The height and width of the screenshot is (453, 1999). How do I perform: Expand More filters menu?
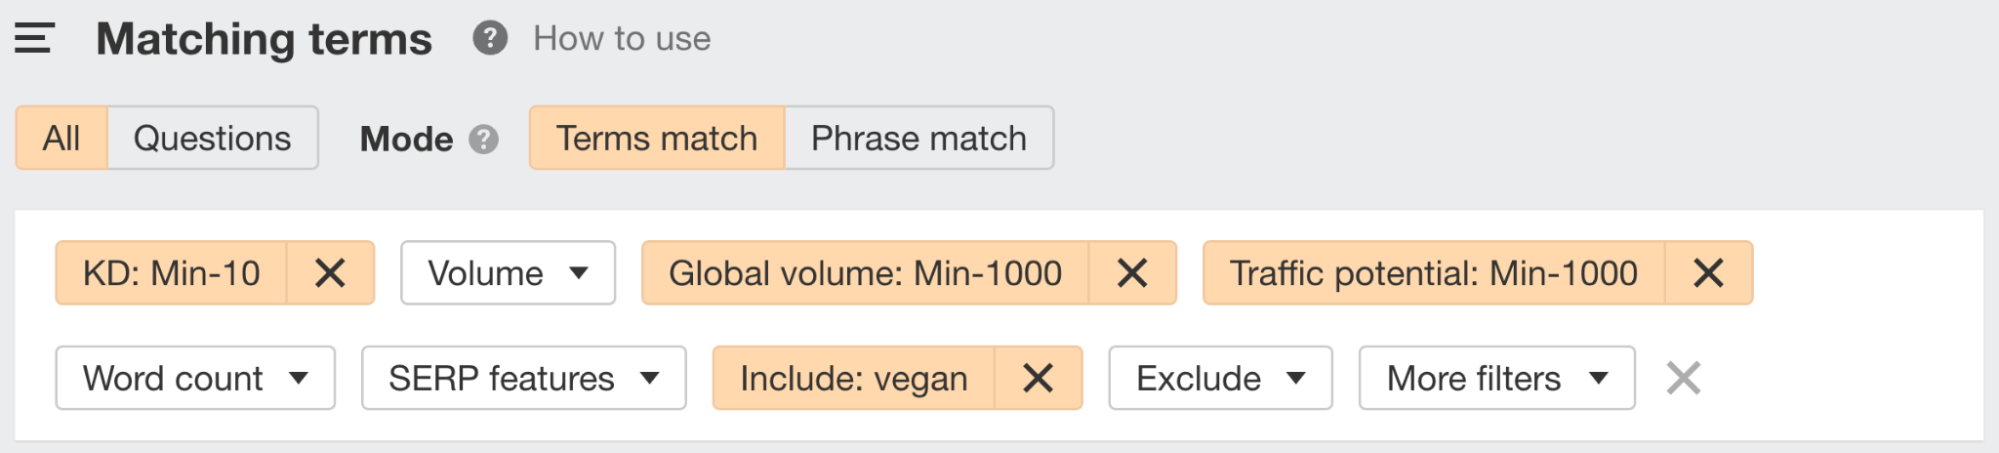click(x=1497, y=378)
